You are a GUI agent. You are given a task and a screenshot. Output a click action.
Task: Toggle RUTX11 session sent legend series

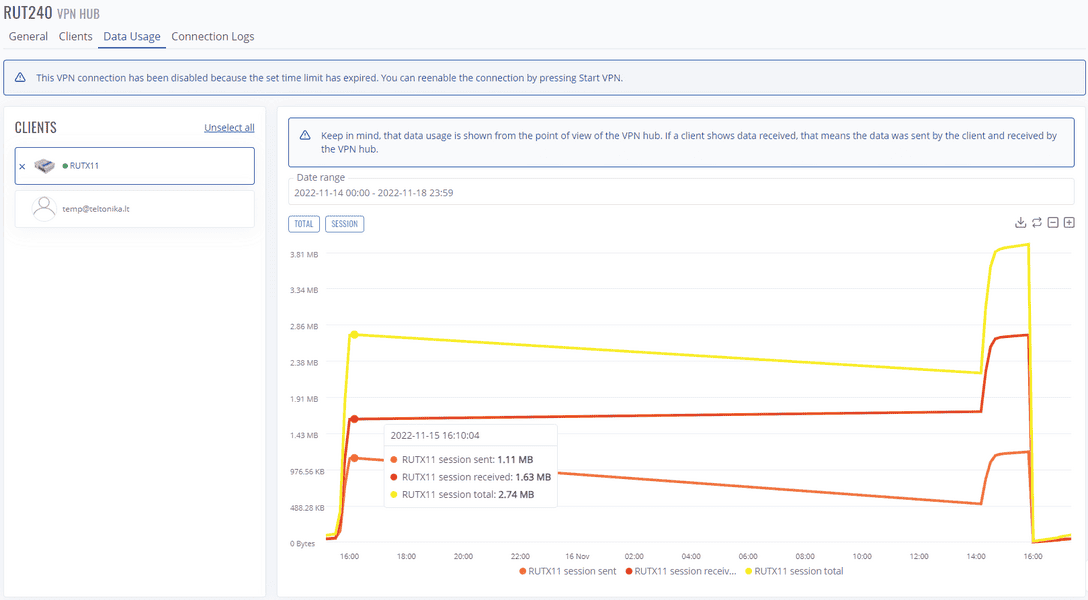click(567, 571)
